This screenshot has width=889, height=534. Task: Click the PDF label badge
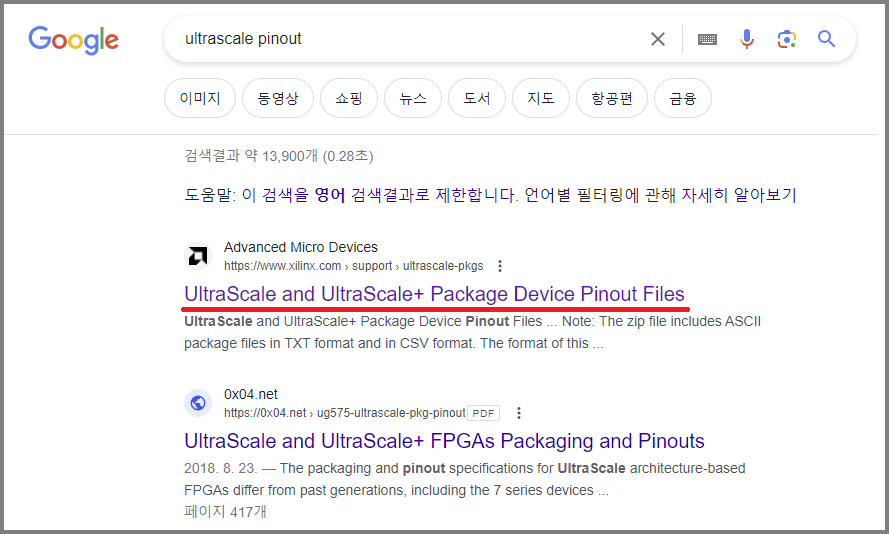(484, 413)
